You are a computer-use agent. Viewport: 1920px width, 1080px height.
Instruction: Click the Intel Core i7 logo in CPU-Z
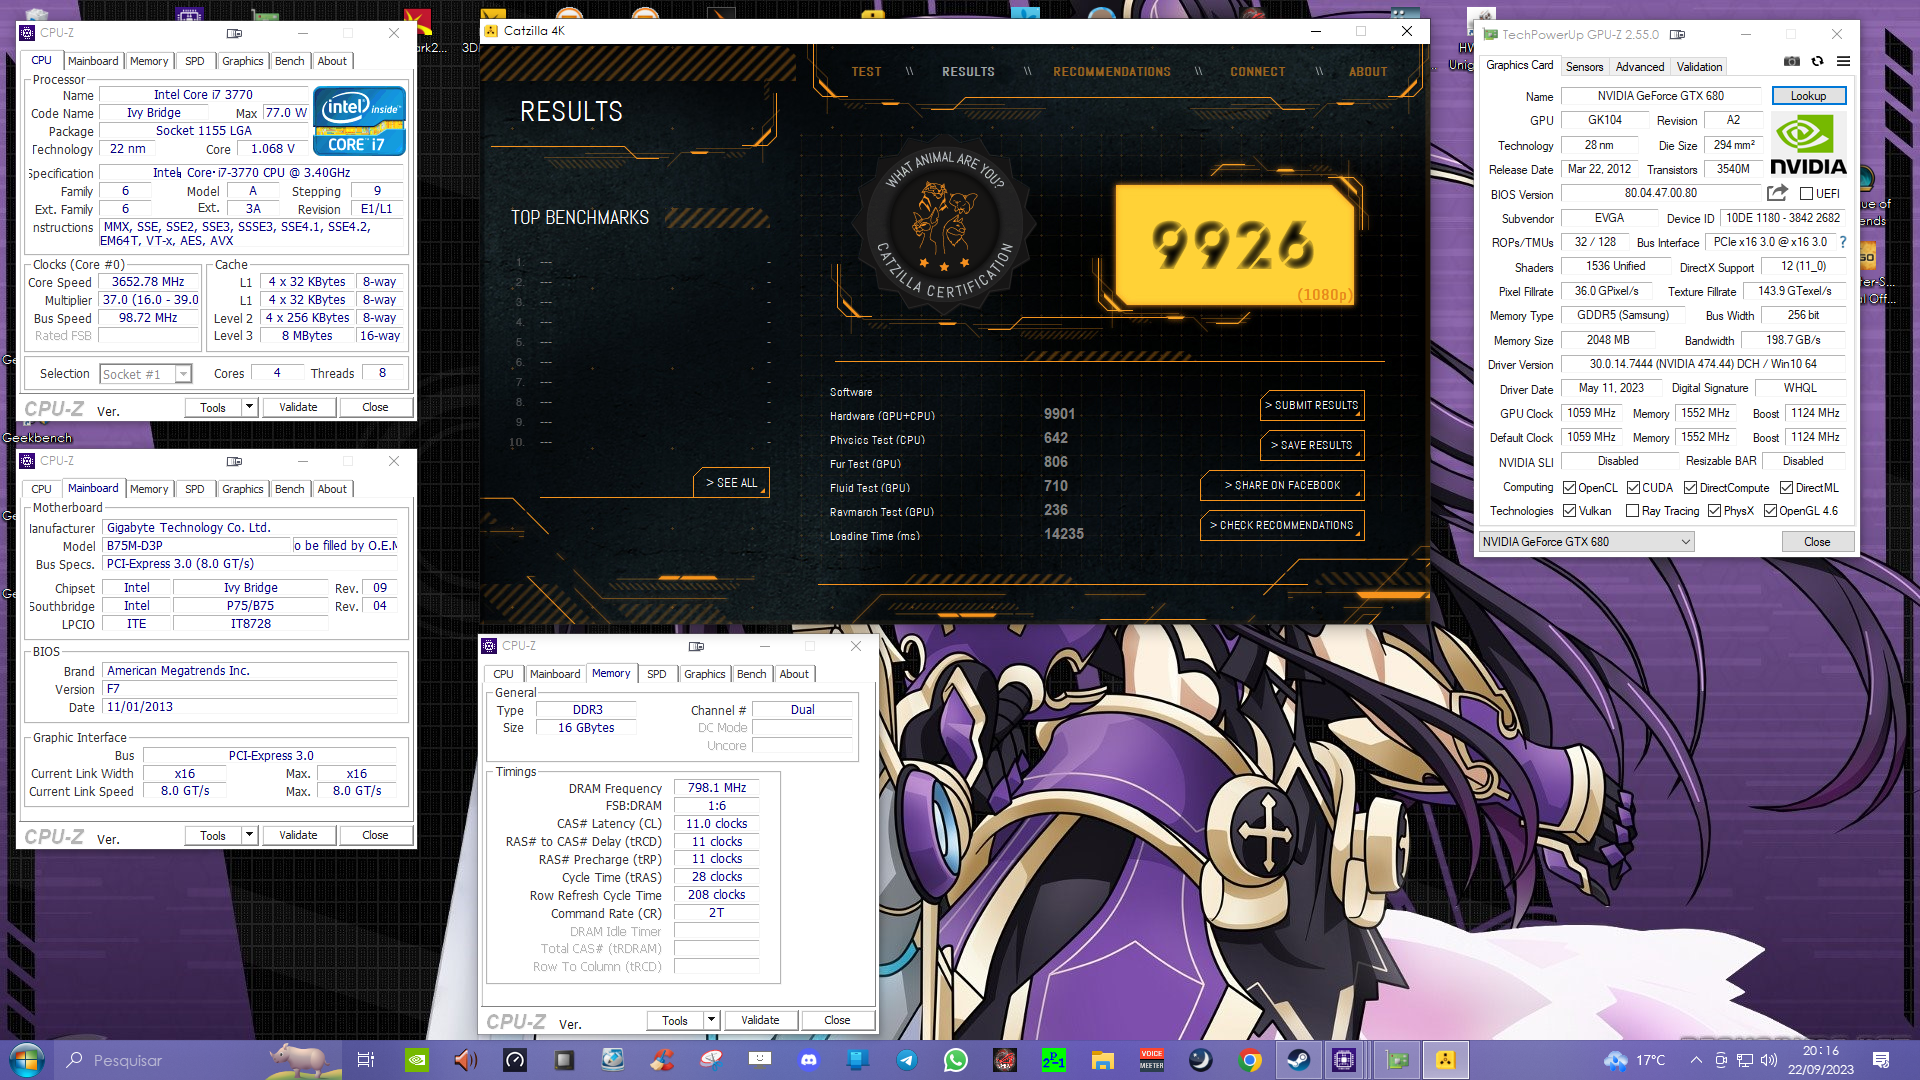(359, 120)
